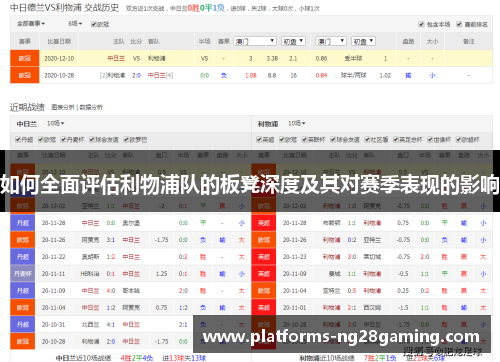The height and width of the screenshot is (362, 500).
Task: Toggle 球会友谊 checkbox under 中日兰
Action: point(92,139)
